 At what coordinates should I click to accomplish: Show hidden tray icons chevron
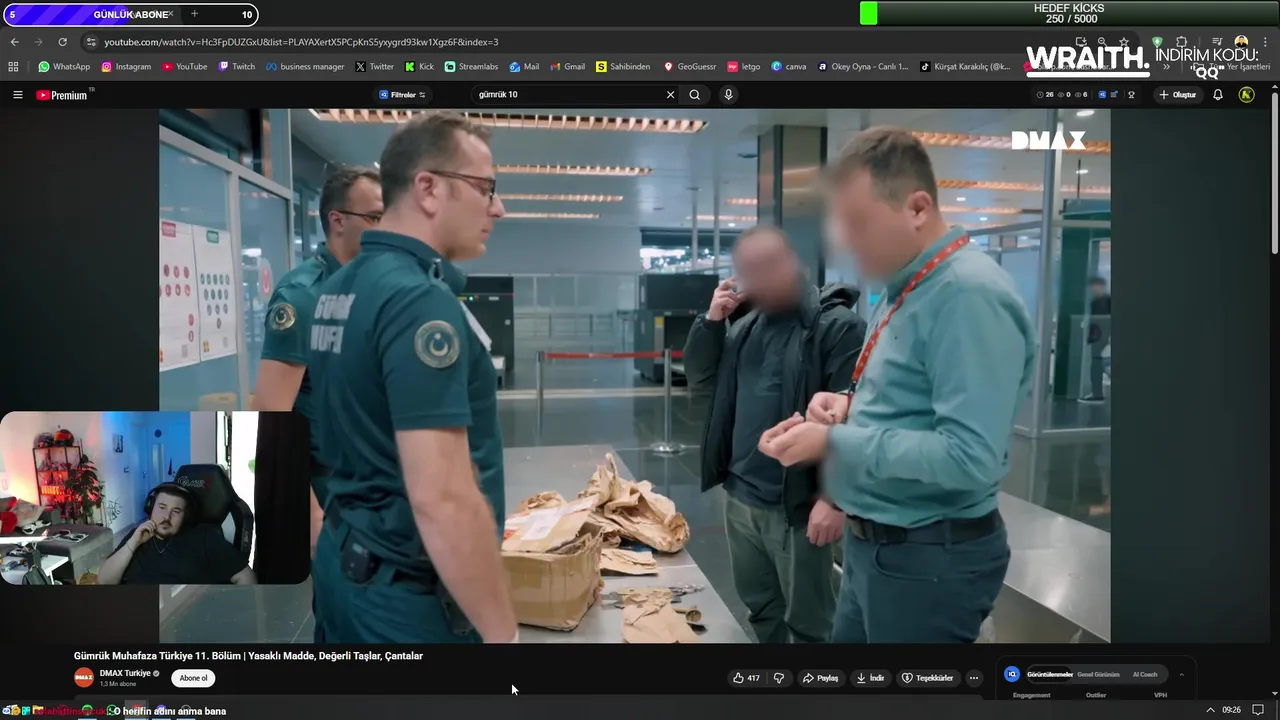[x=1210, y=710]
